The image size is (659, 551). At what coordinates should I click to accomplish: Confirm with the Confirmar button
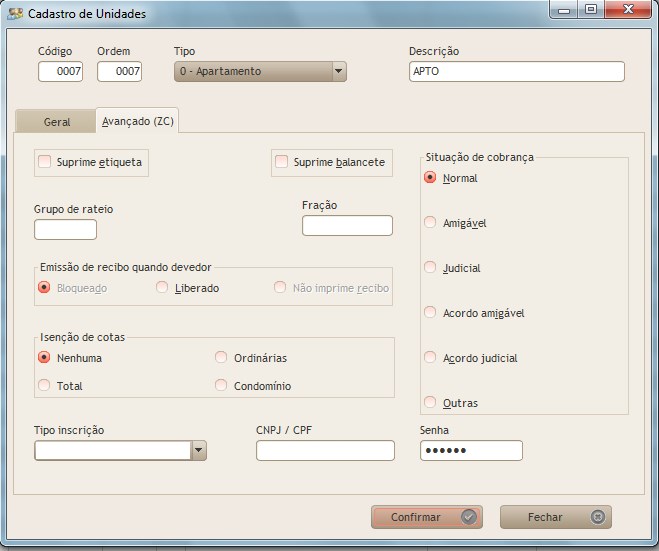[427, 517]
